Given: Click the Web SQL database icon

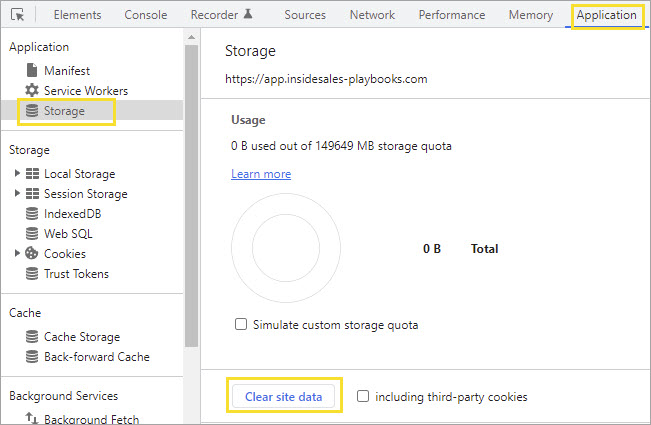Looking at the screenshot, I should pyautogui.click(x=32, y=234).
